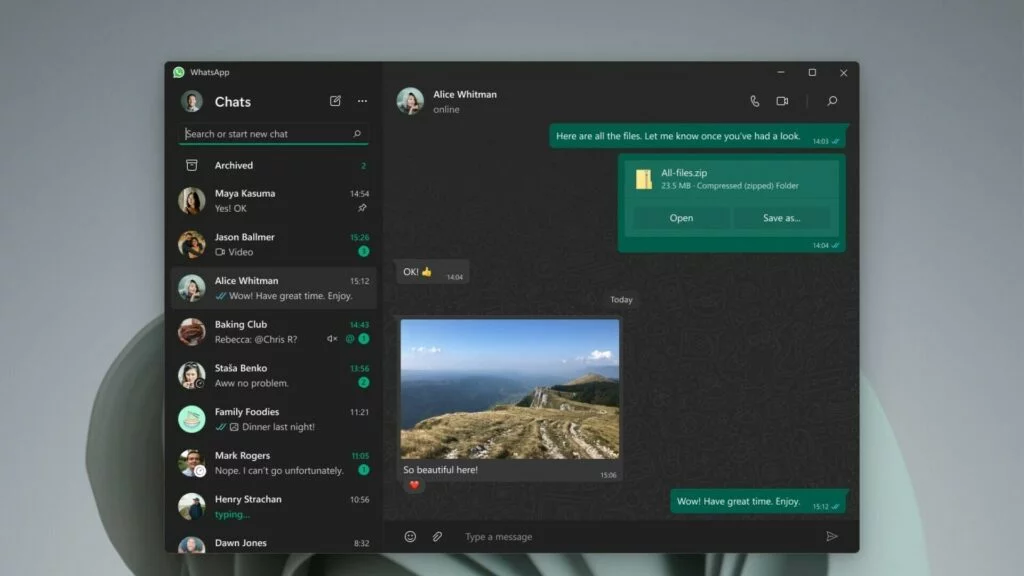This screenshot has width=1024, height=576.
Task: Maximize the WhatsApp window
Action: coord(812,72)
